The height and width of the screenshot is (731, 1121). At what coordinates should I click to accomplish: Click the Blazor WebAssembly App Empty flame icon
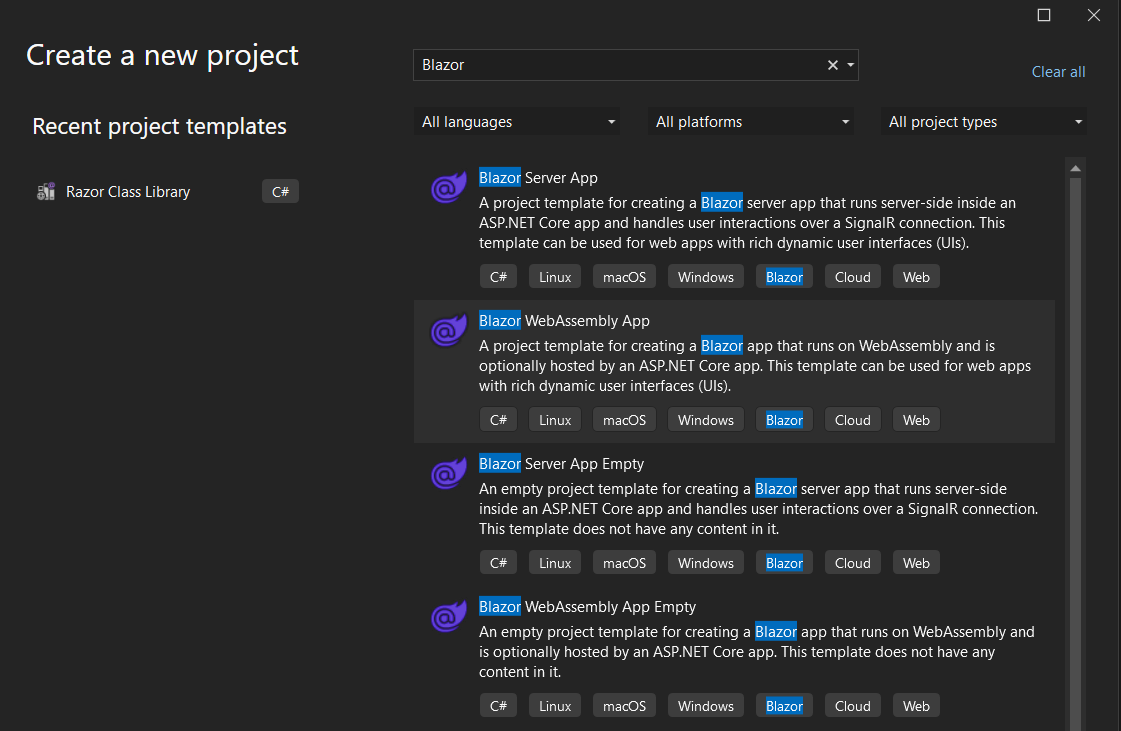[x=448, y=615]
